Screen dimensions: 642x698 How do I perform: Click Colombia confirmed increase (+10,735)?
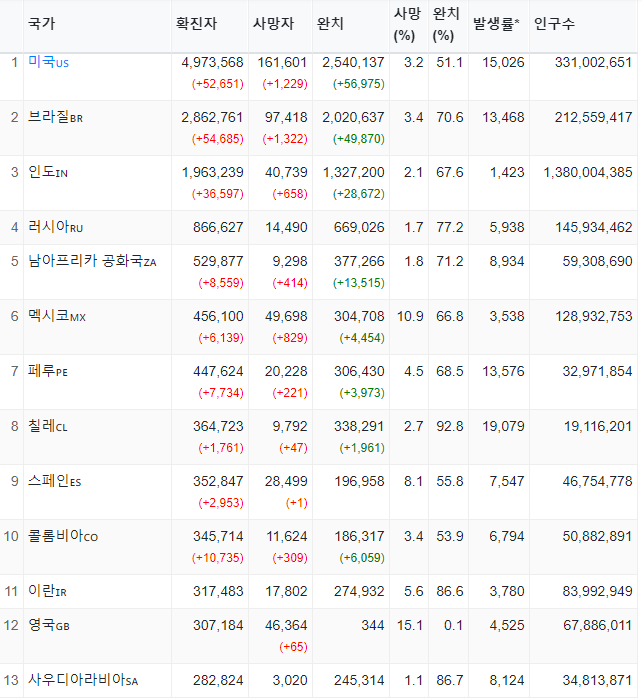coord(218,558)
